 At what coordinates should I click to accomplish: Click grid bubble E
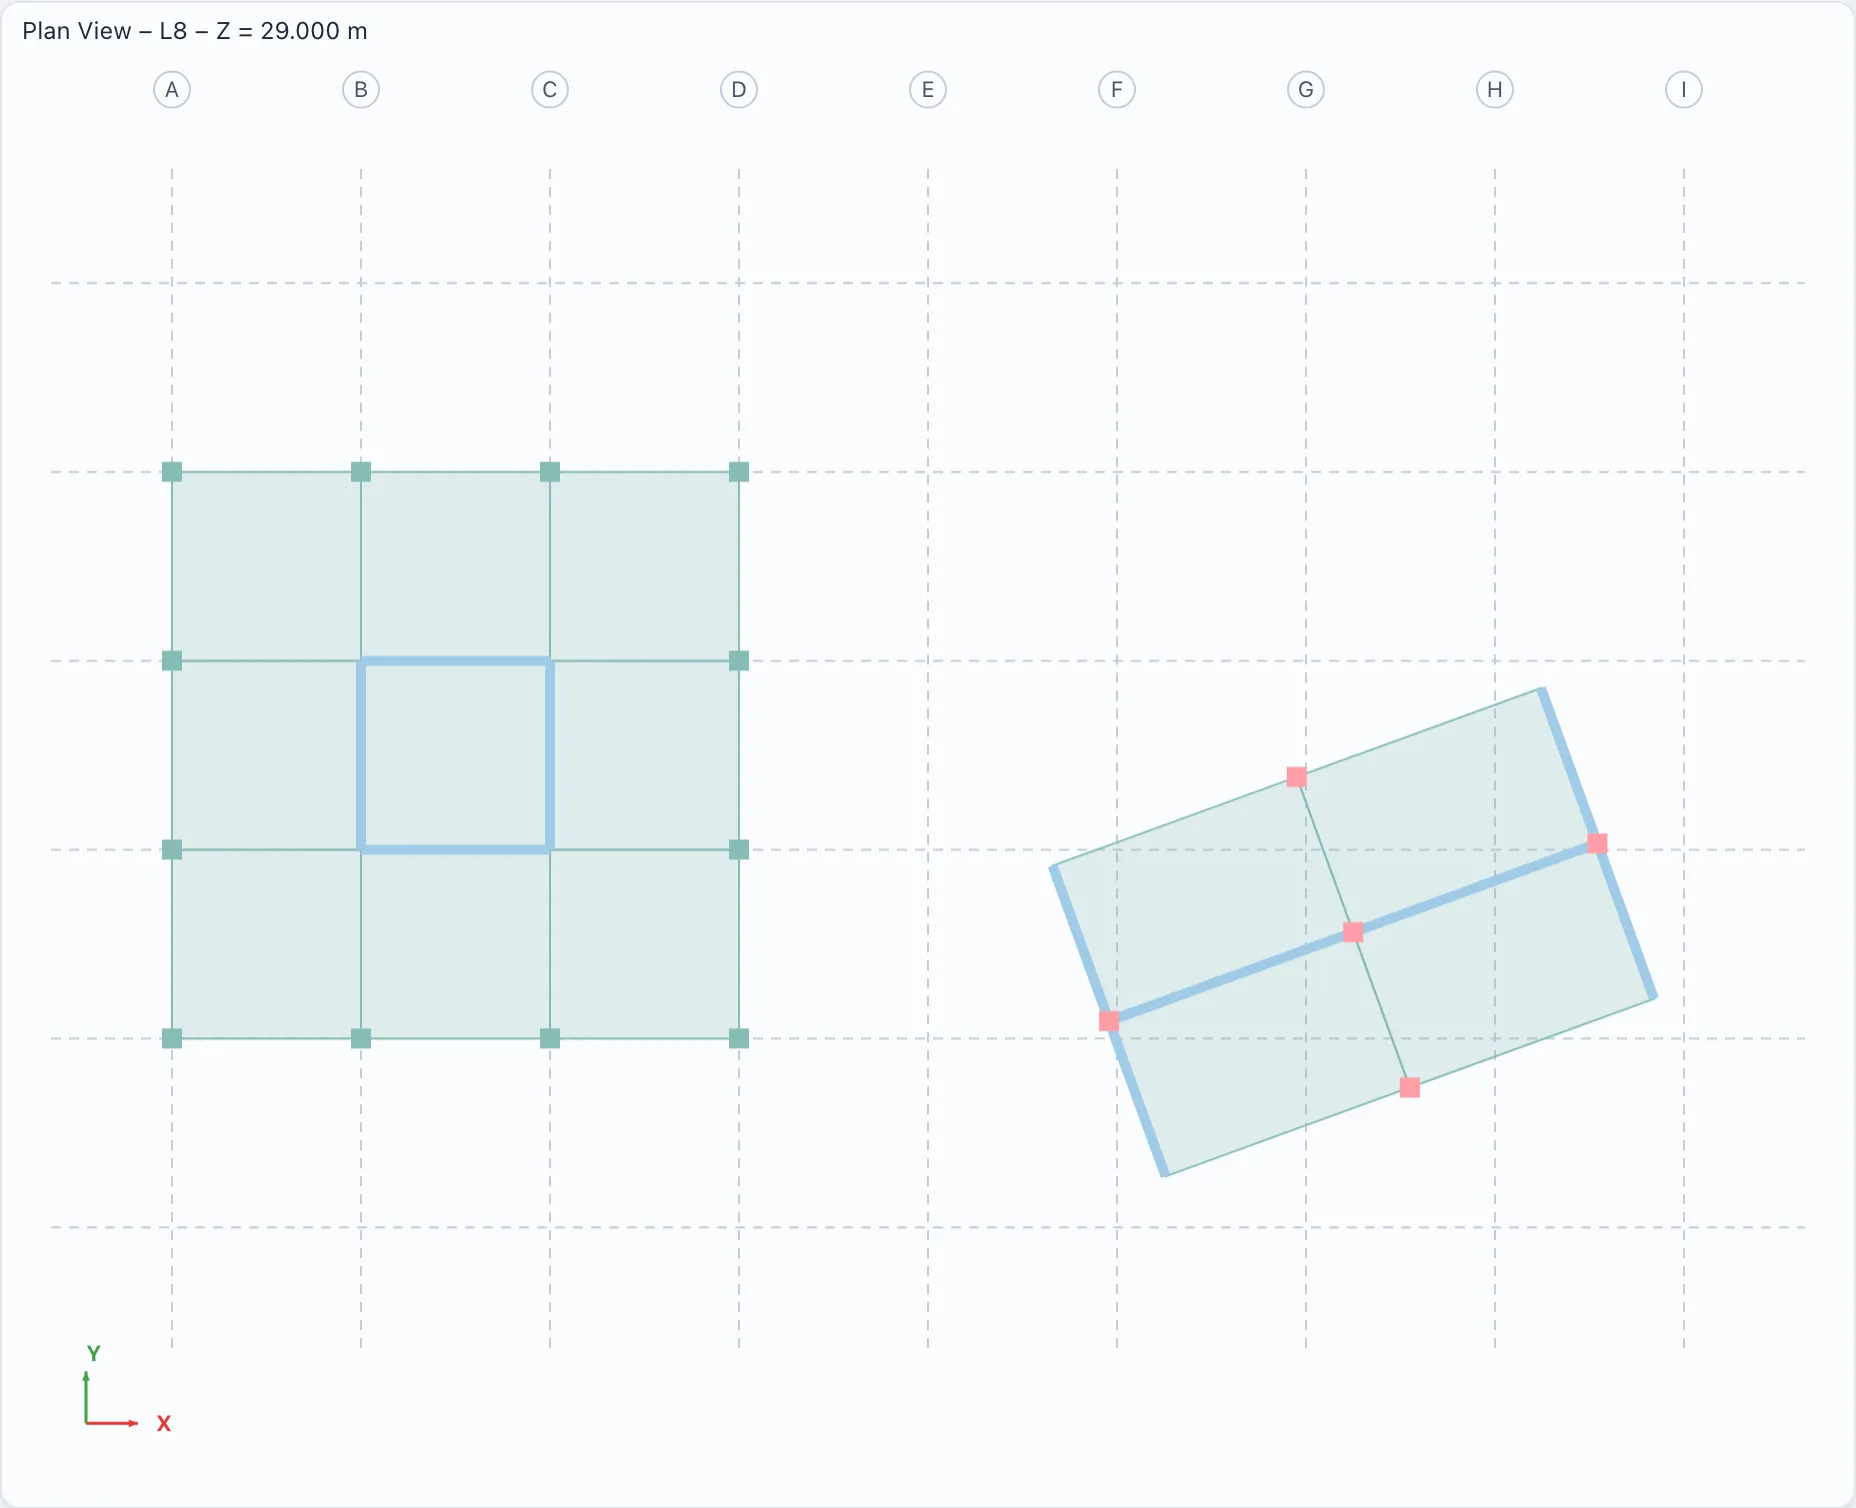(x=928, y=90)
